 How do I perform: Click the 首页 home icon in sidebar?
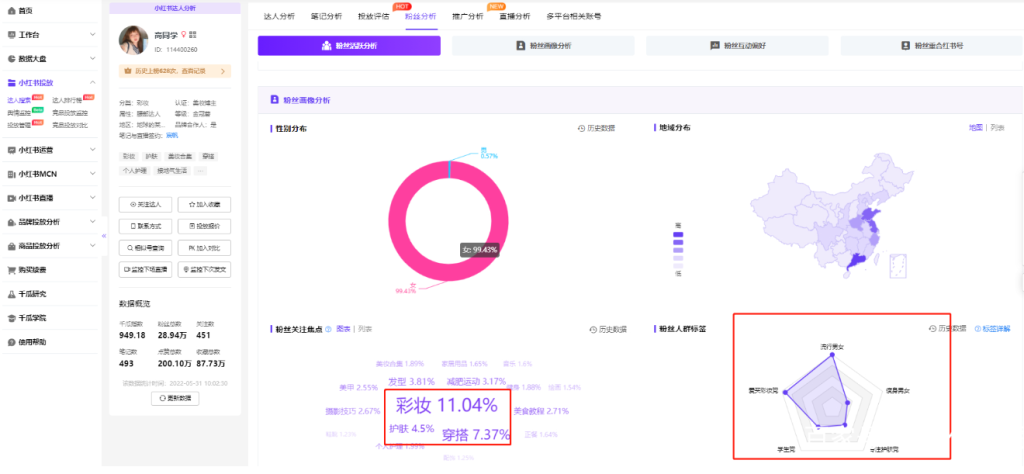click(x=11, y=10)
